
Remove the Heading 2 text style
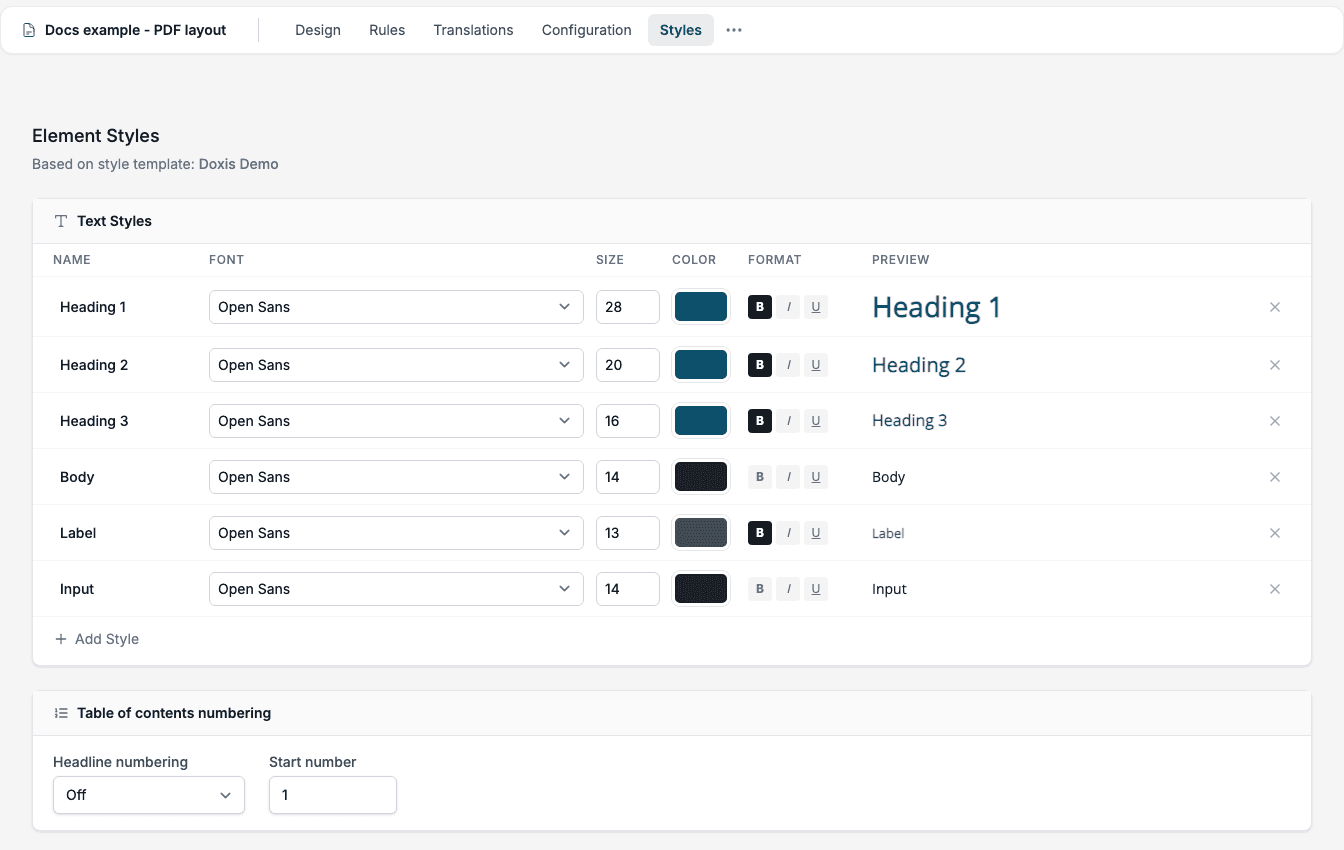[x=1275, y=365]
